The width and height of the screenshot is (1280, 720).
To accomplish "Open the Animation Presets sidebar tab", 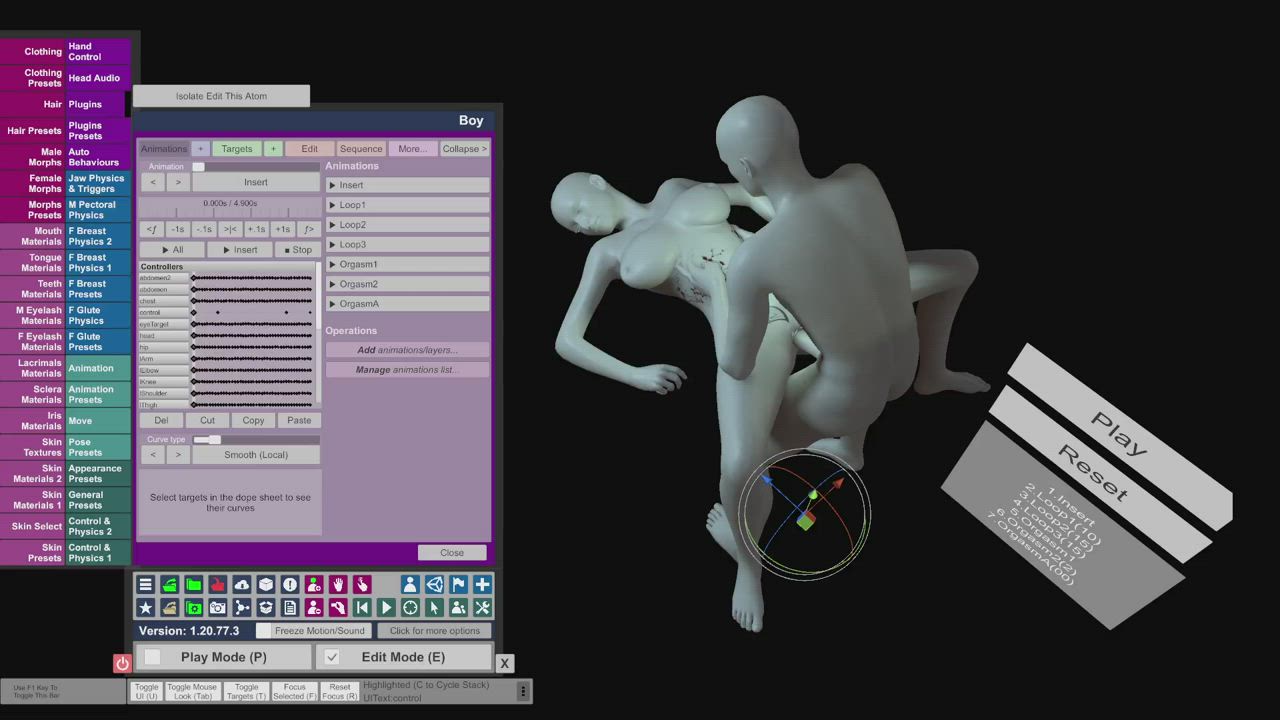I will [97, 394].
